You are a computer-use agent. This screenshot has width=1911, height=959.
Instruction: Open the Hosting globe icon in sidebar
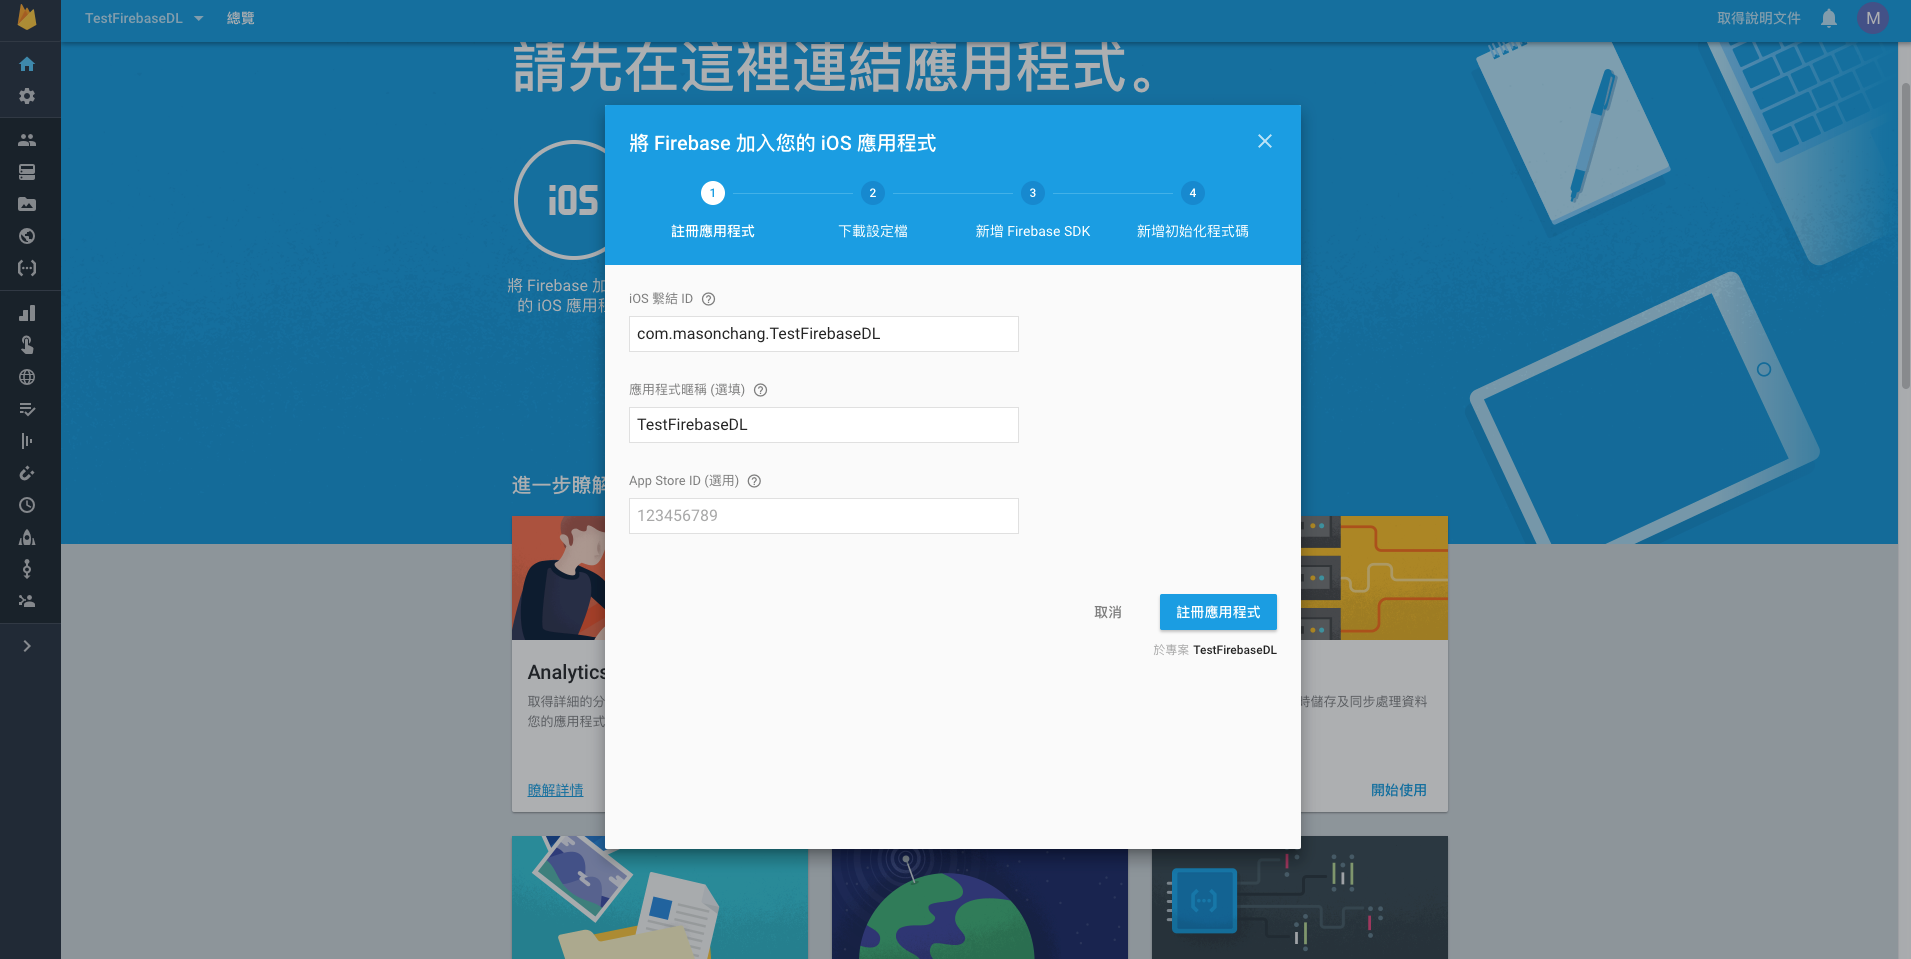click(27, 236)
